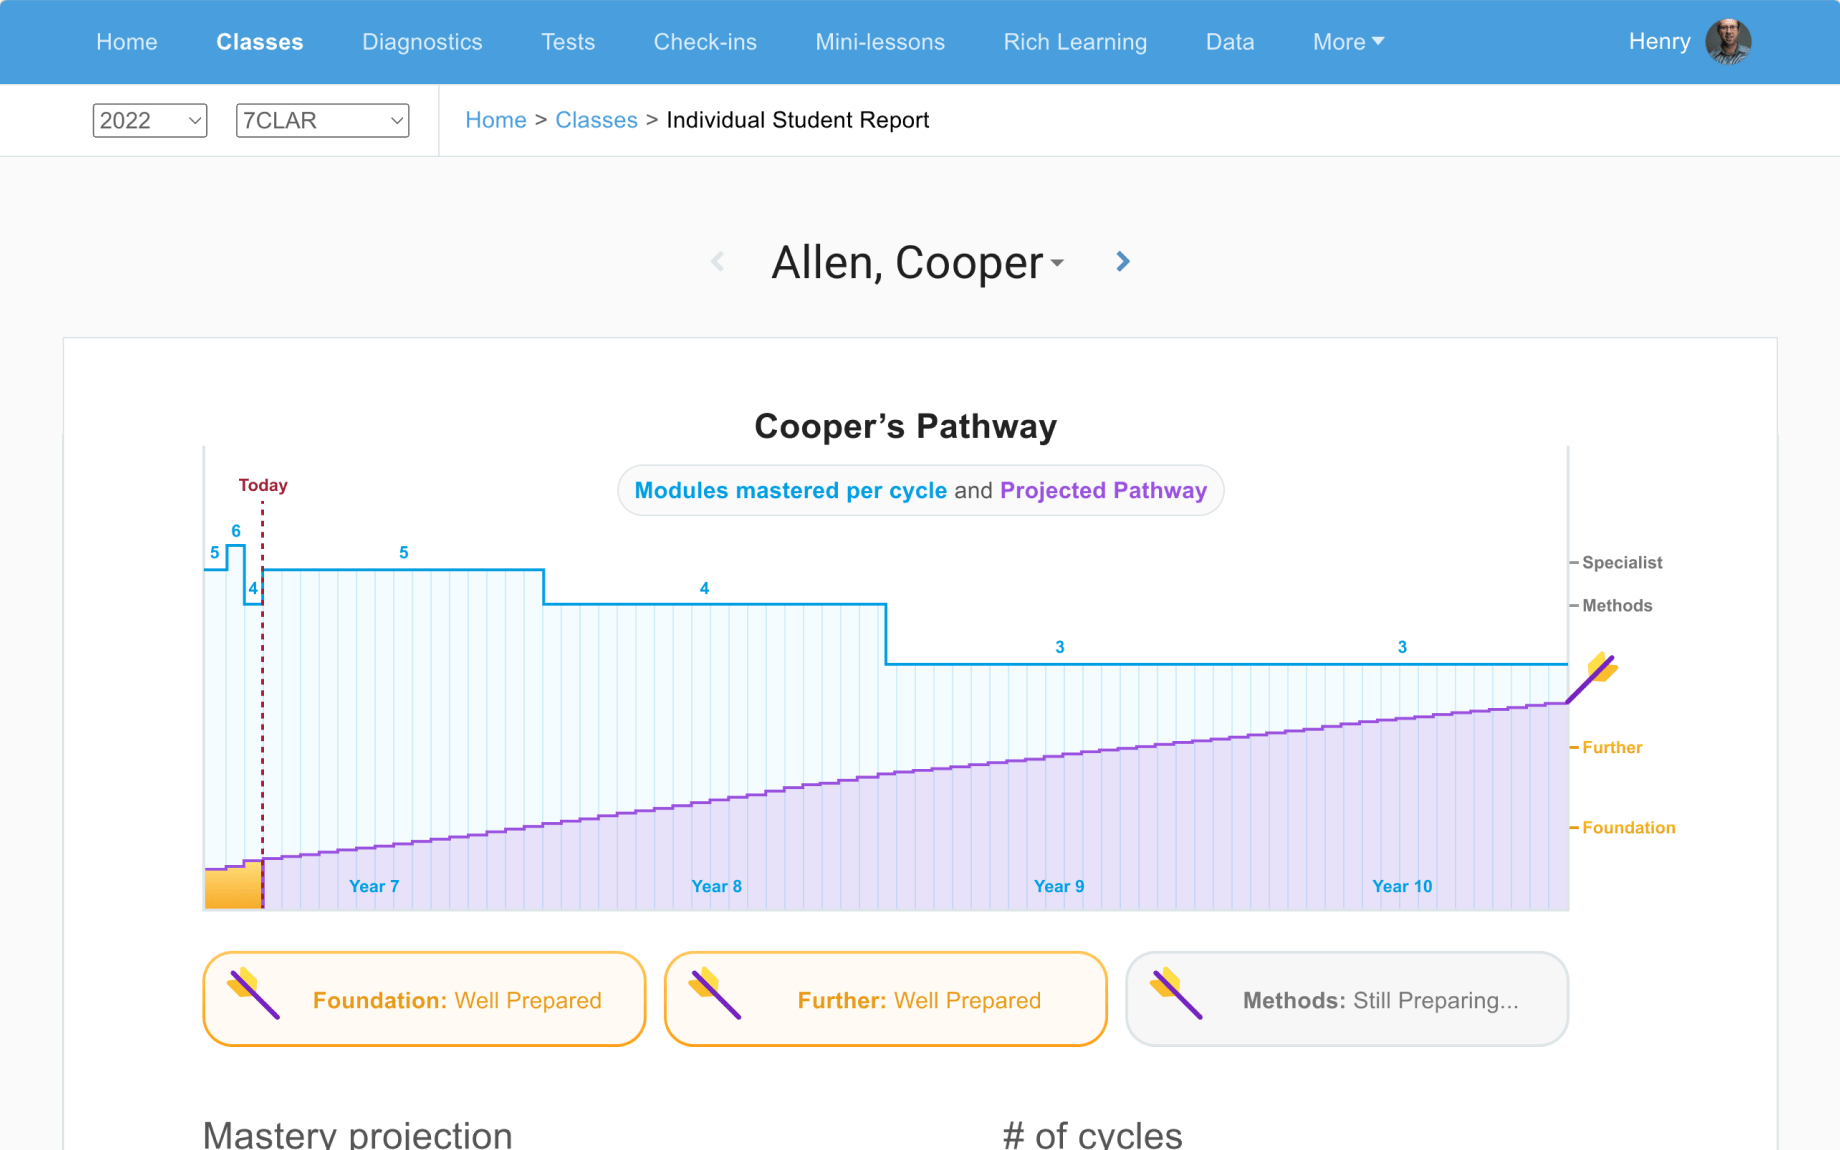Viewport: 1840px width, 1150px height.
Task: Select the Methods axis label on the right
Action: tap(1615, 605)
